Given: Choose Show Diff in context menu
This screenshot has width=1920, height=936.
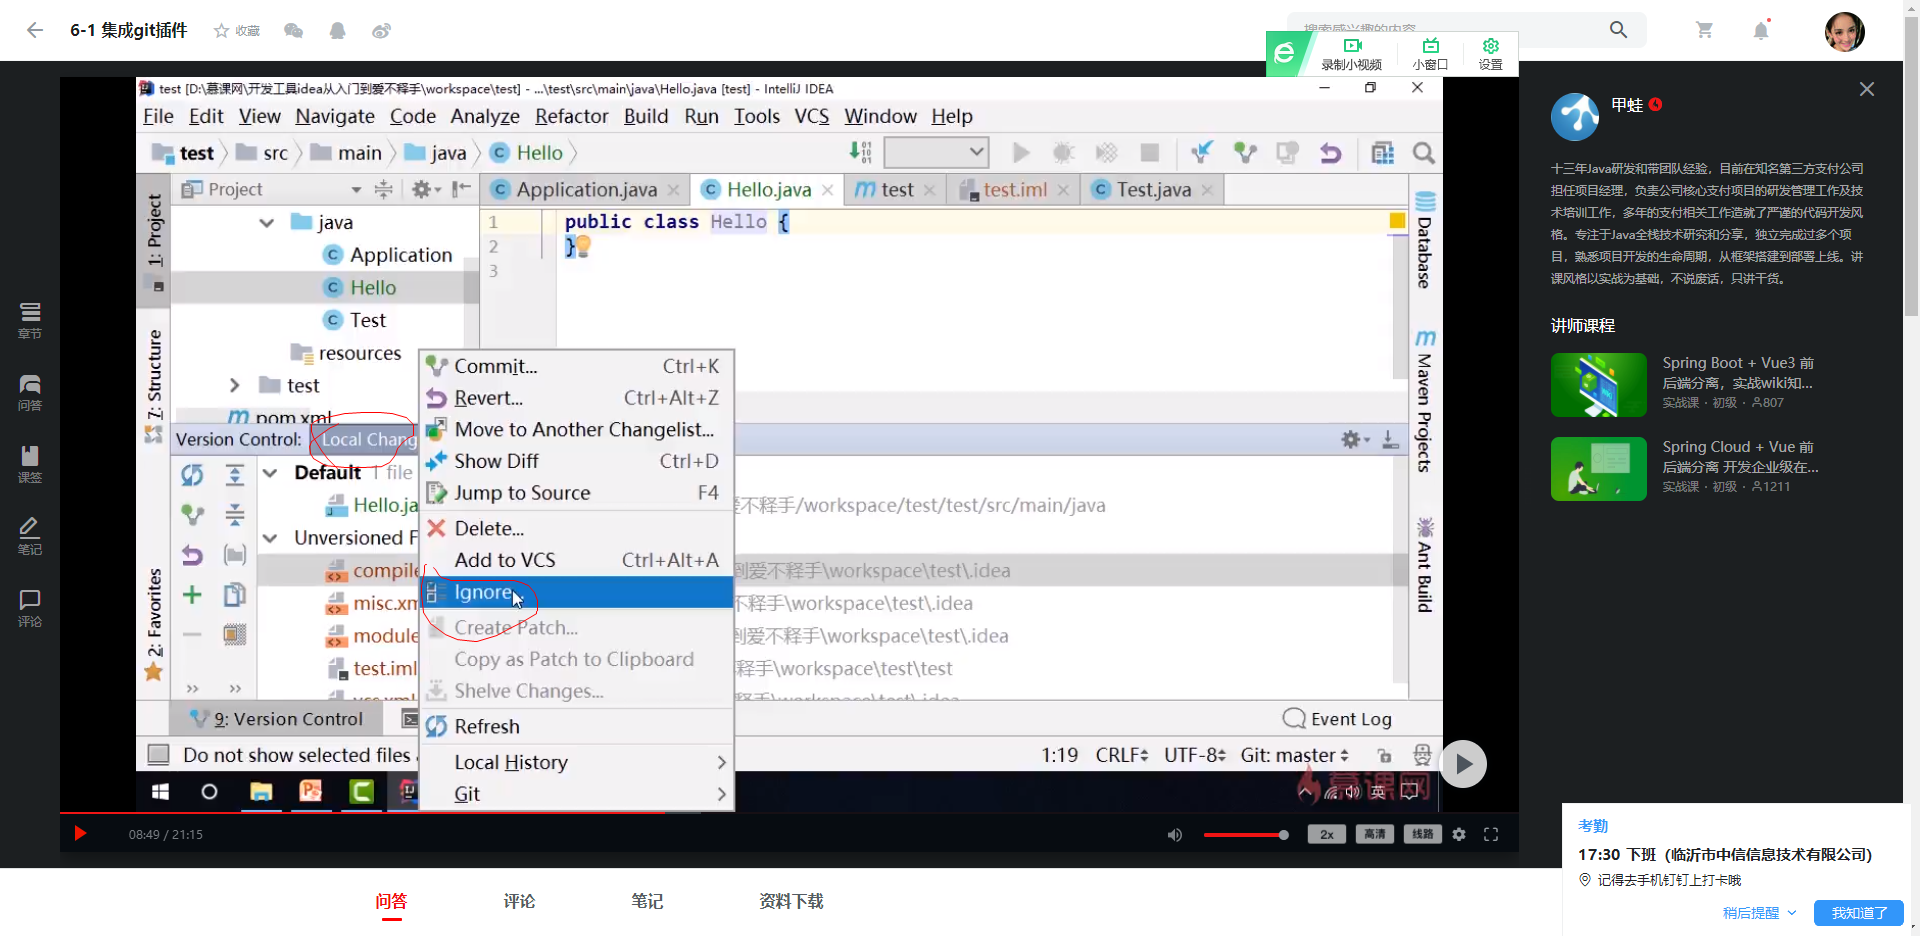Looking at the screenshot, I should coord(577,461).
